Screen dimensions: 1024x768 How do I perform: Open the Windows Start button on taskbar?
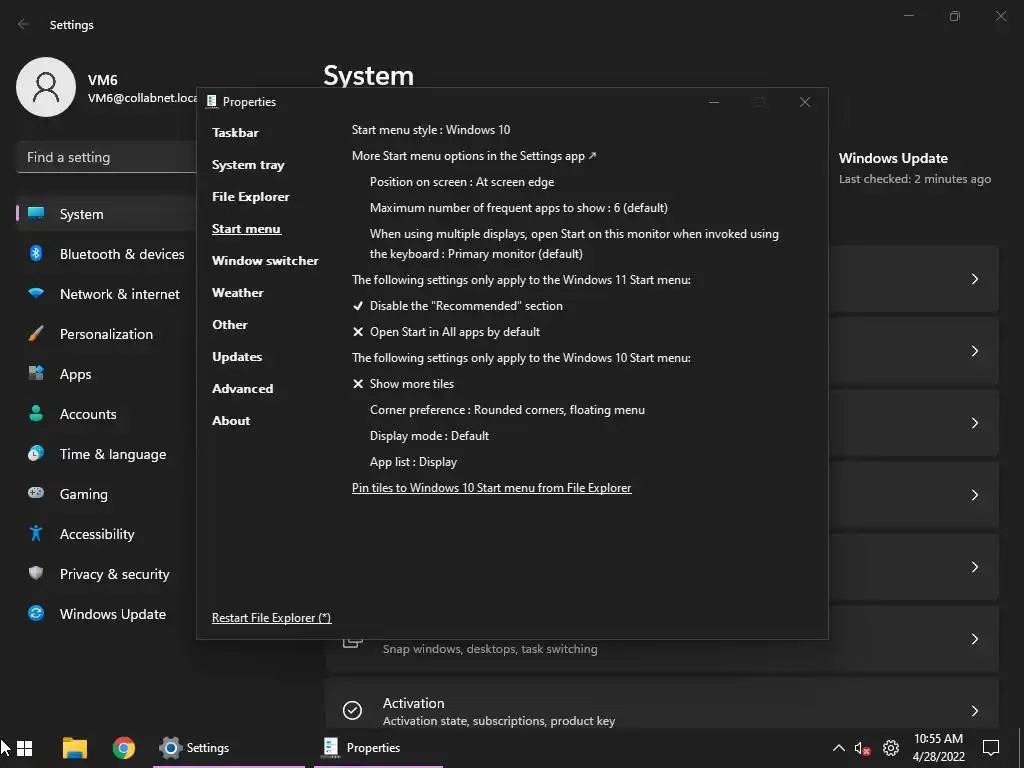click(25, 748)
